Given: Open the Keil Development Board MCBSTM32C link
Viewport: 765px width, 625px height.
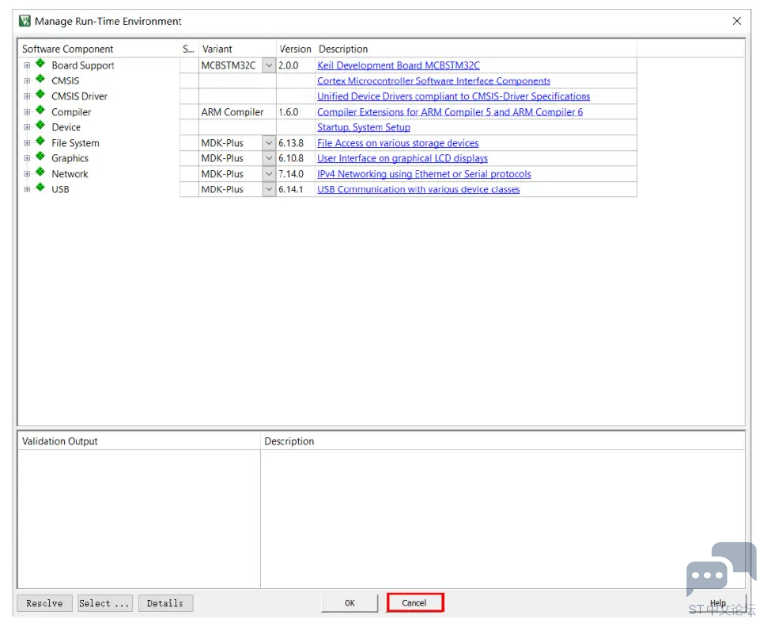Looking at the screenshot, I should (398, 65).
